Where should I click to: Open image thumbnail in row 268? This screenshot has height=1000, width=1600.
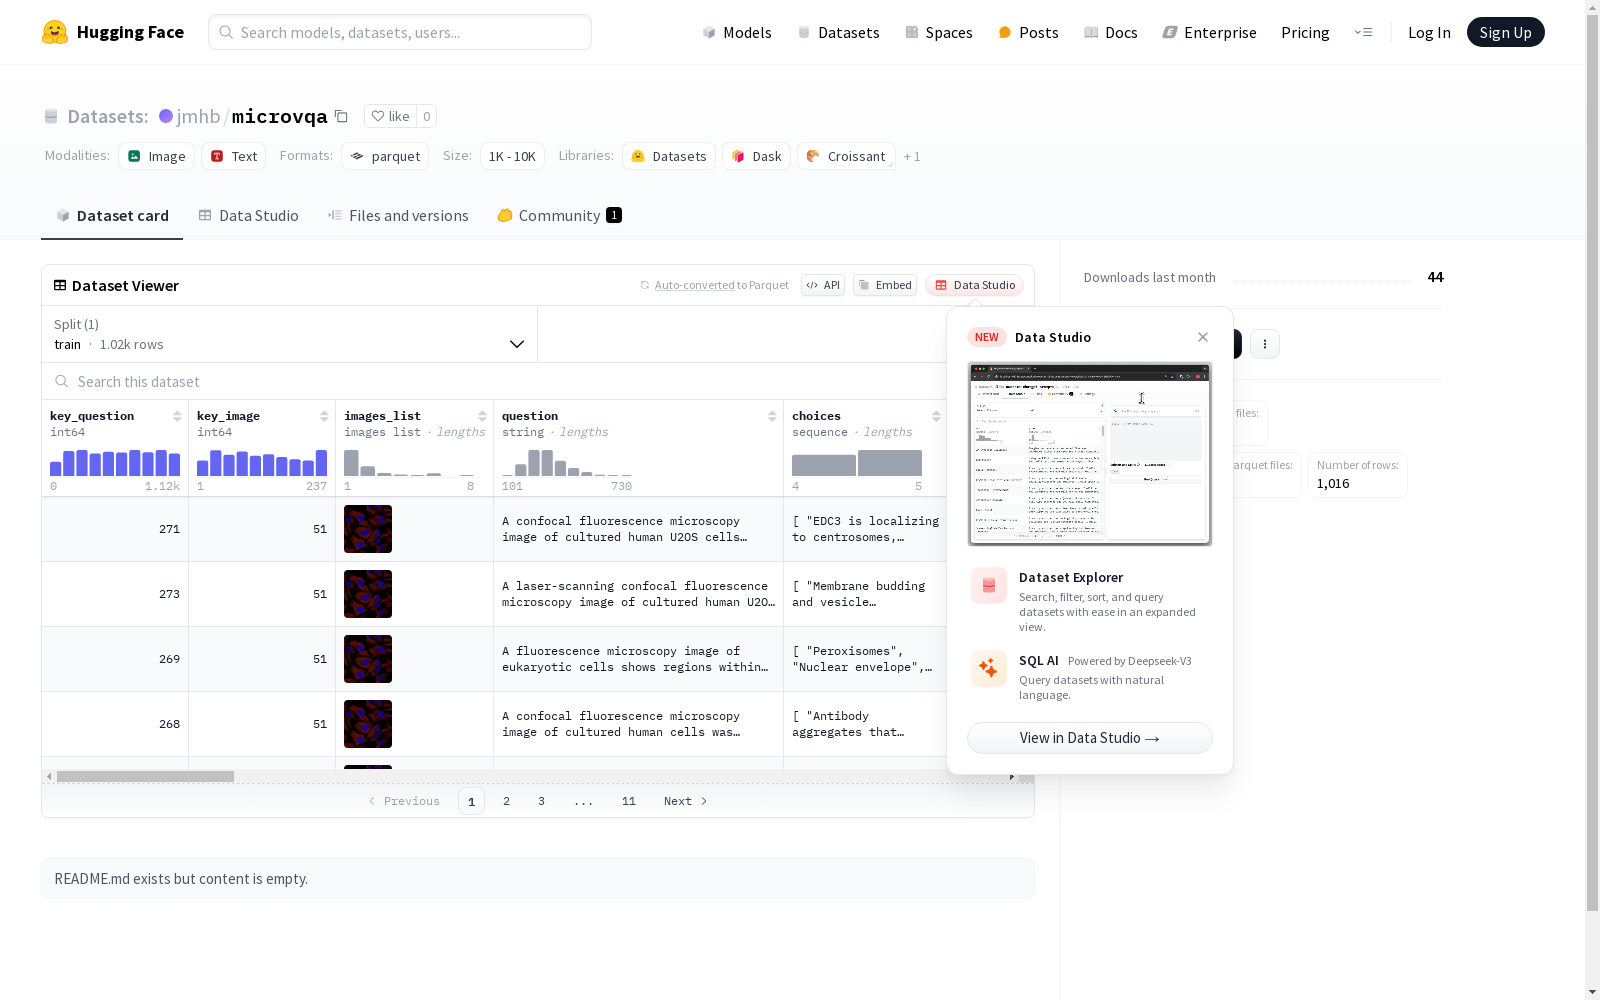tap(368, 724)
